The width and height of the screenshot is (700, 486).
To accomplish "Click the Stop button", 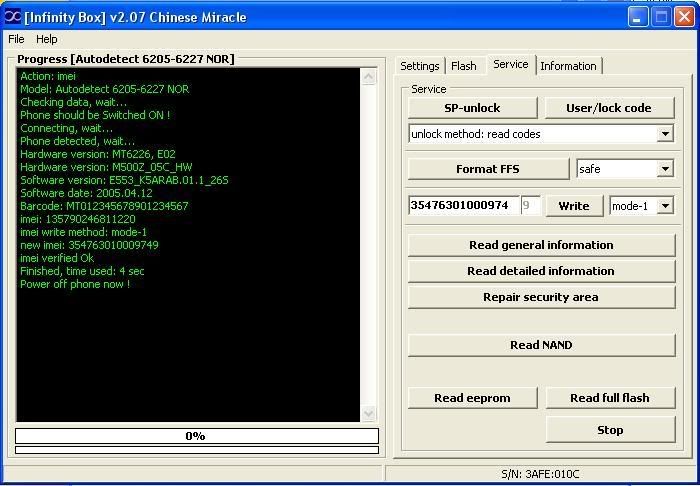I will pyautogui.click(x=610, y=430).
